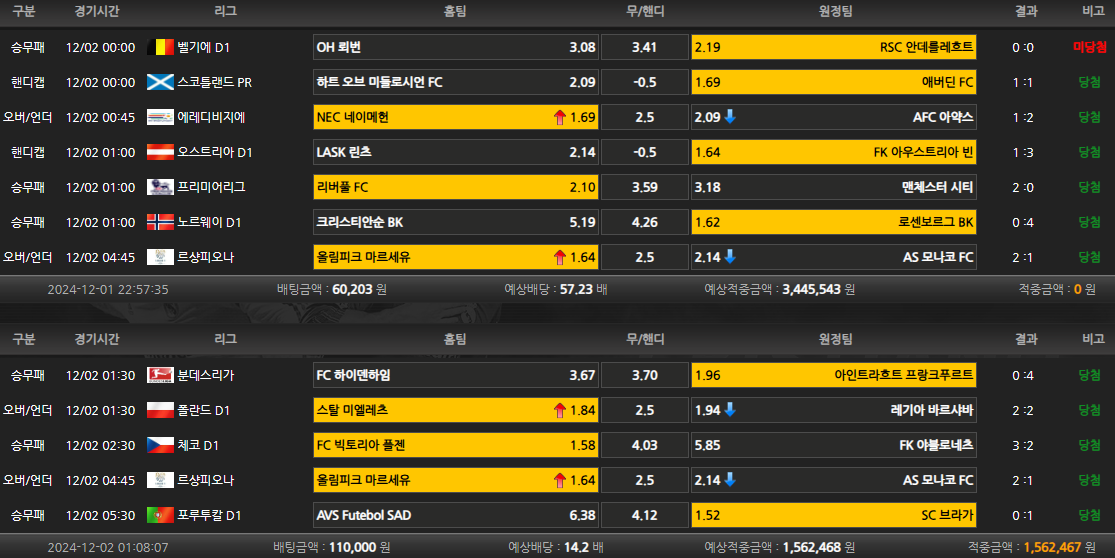Click the Portugal flag icon for 포루투칼 D1
This screenshot has width=1115, height=558.
pyautogui.click(x=160, y=515)
